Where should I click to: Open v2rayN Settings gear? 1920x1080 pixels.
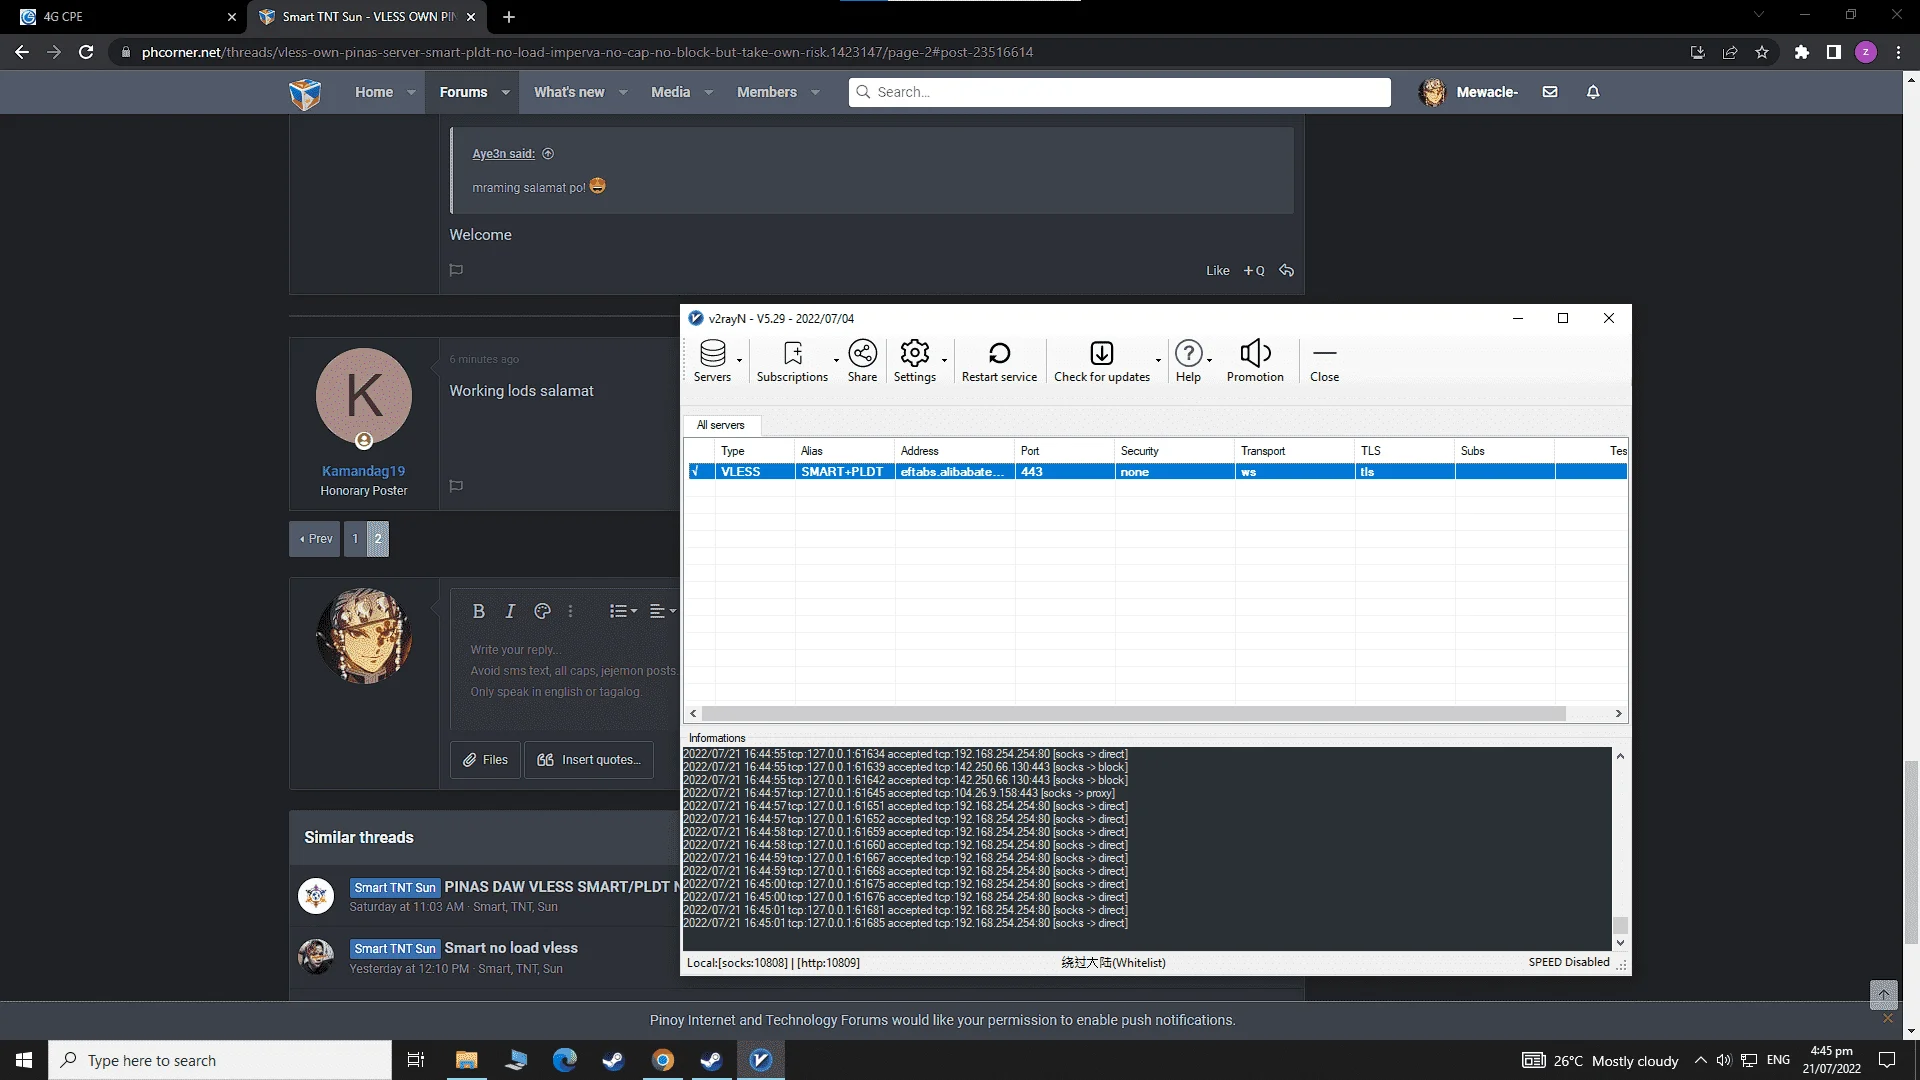(915, 361)
